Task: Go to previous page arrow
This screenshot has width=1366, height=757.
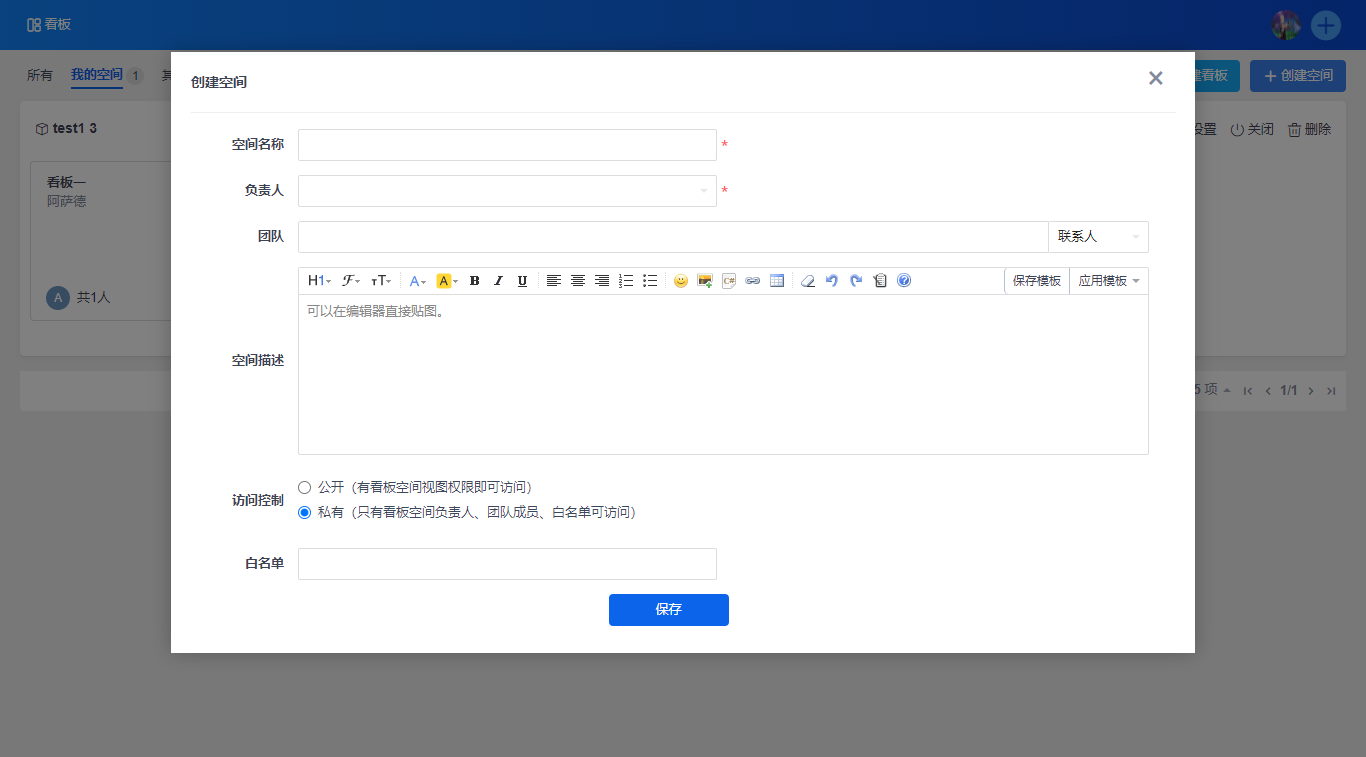Action: [x=1268, y=391]
